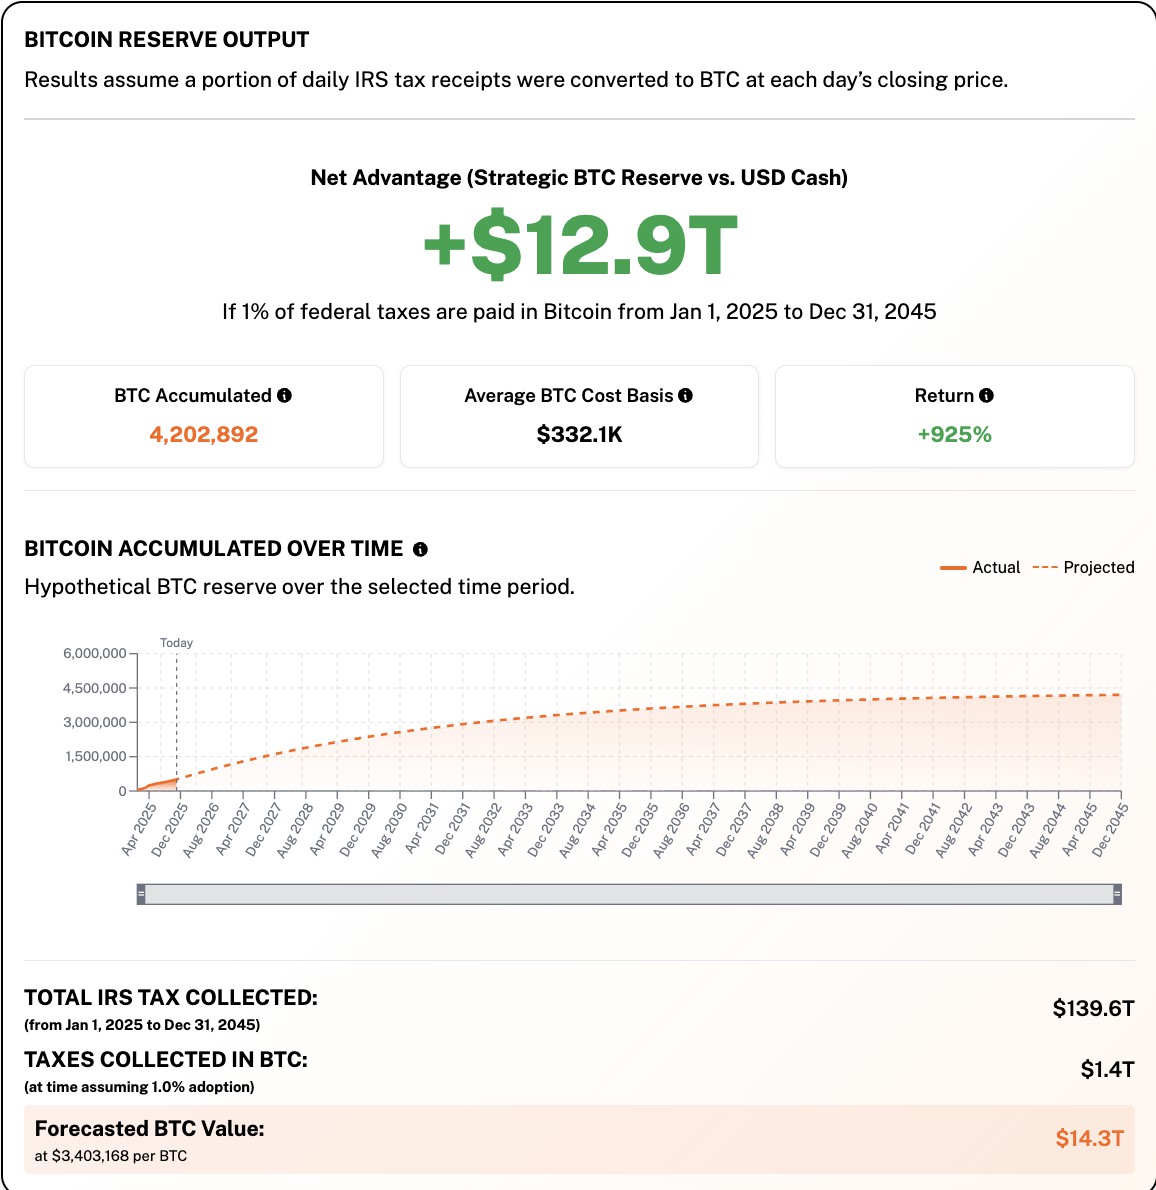
Task: Select the Return +925% card
Action: 955,417
